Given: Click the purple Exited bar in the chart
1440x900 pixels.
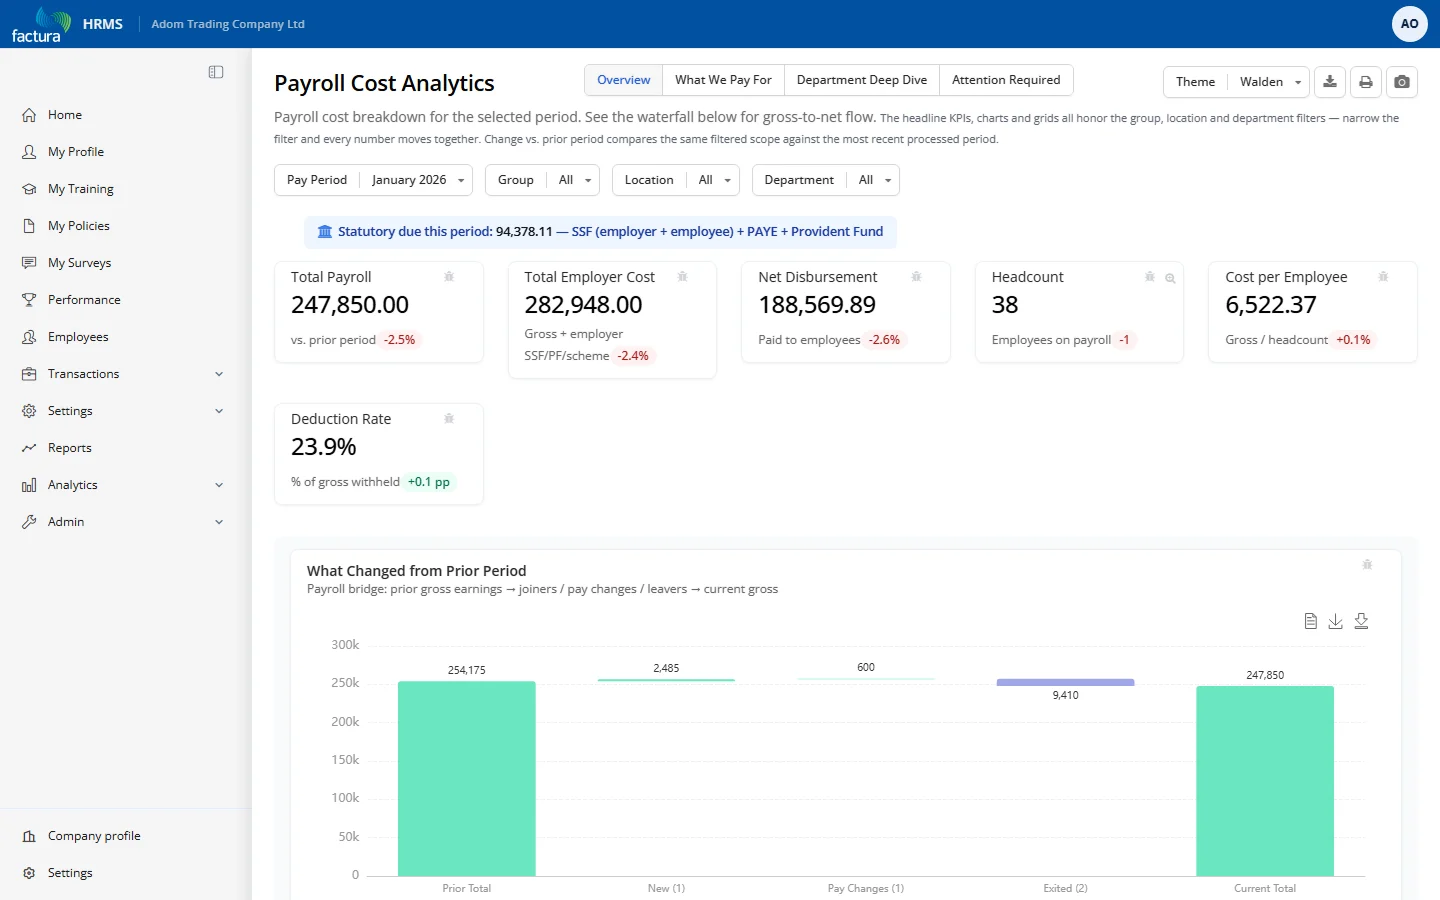Looking at the screenshot, I should click(1065, 683).
